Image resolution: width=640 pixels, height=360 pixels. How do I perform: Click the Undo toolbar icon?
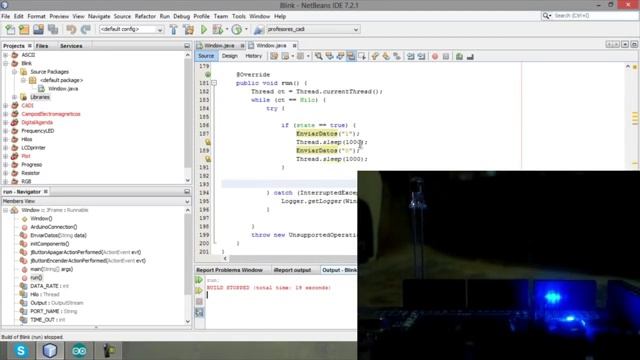coord(71,29)
